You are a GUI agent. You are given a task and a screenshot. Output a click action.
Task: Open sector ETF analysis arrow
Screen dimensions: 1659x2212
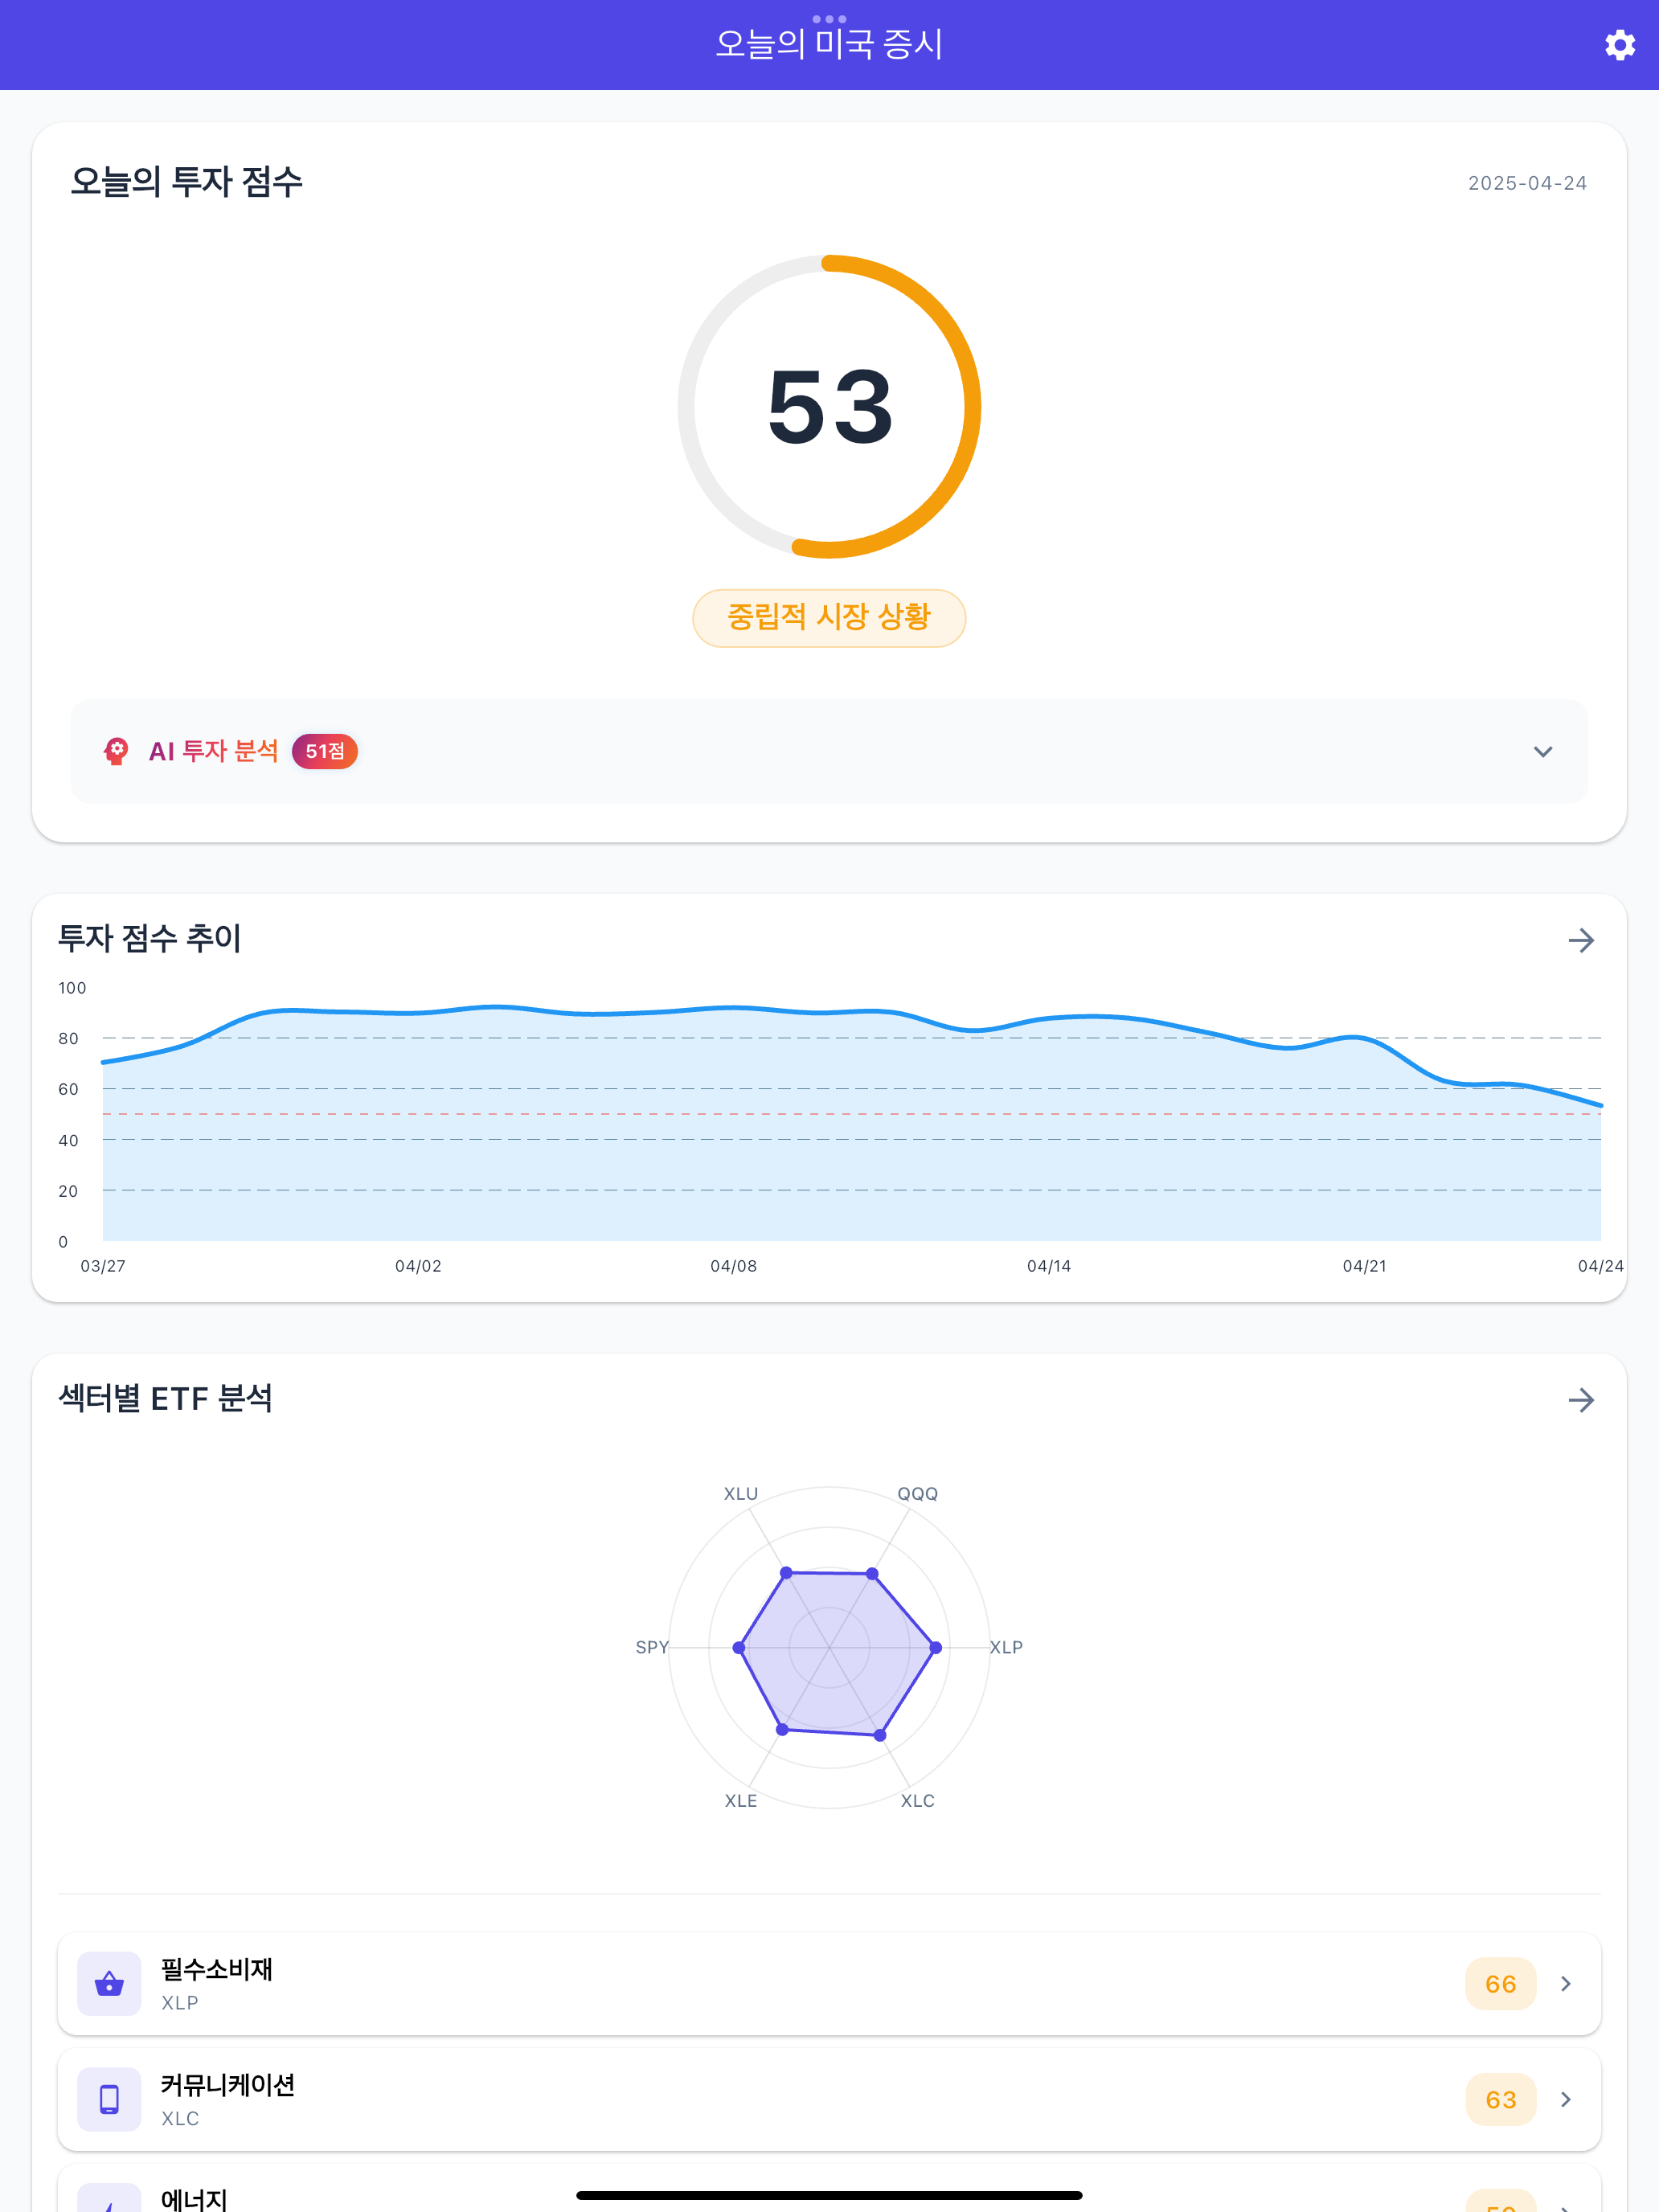tap(1580, 1400)
